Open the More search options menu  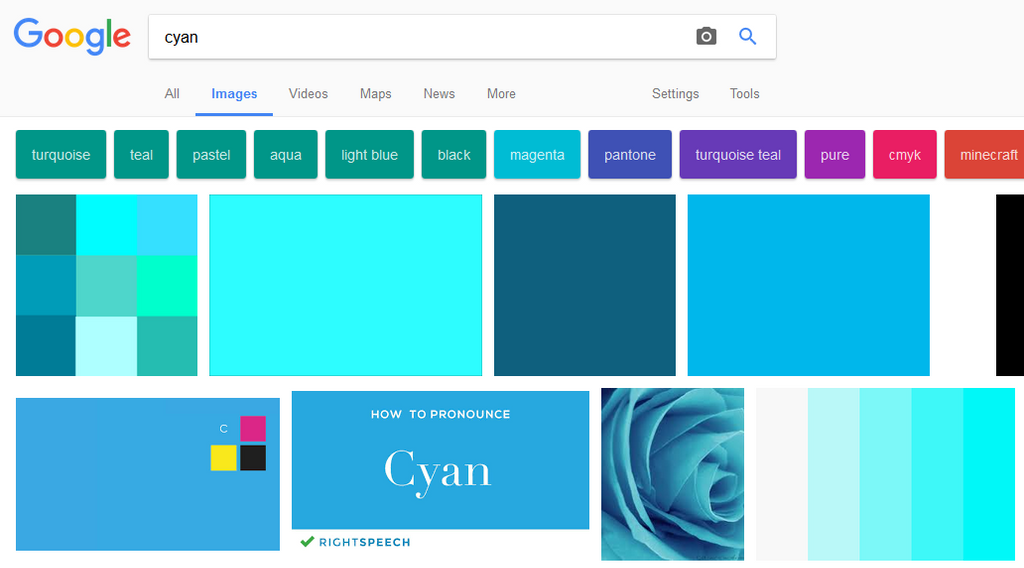[x=501, y=94]
